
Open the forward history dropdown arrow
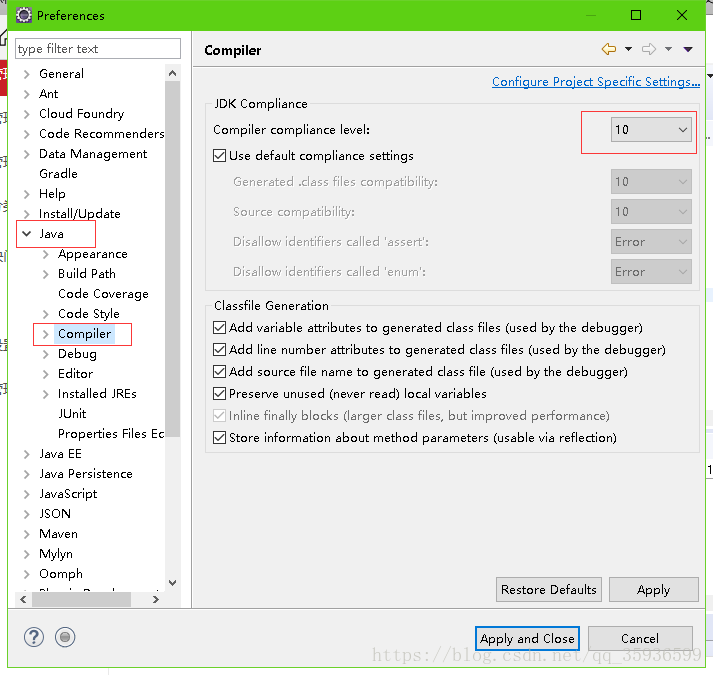[668, 49]
